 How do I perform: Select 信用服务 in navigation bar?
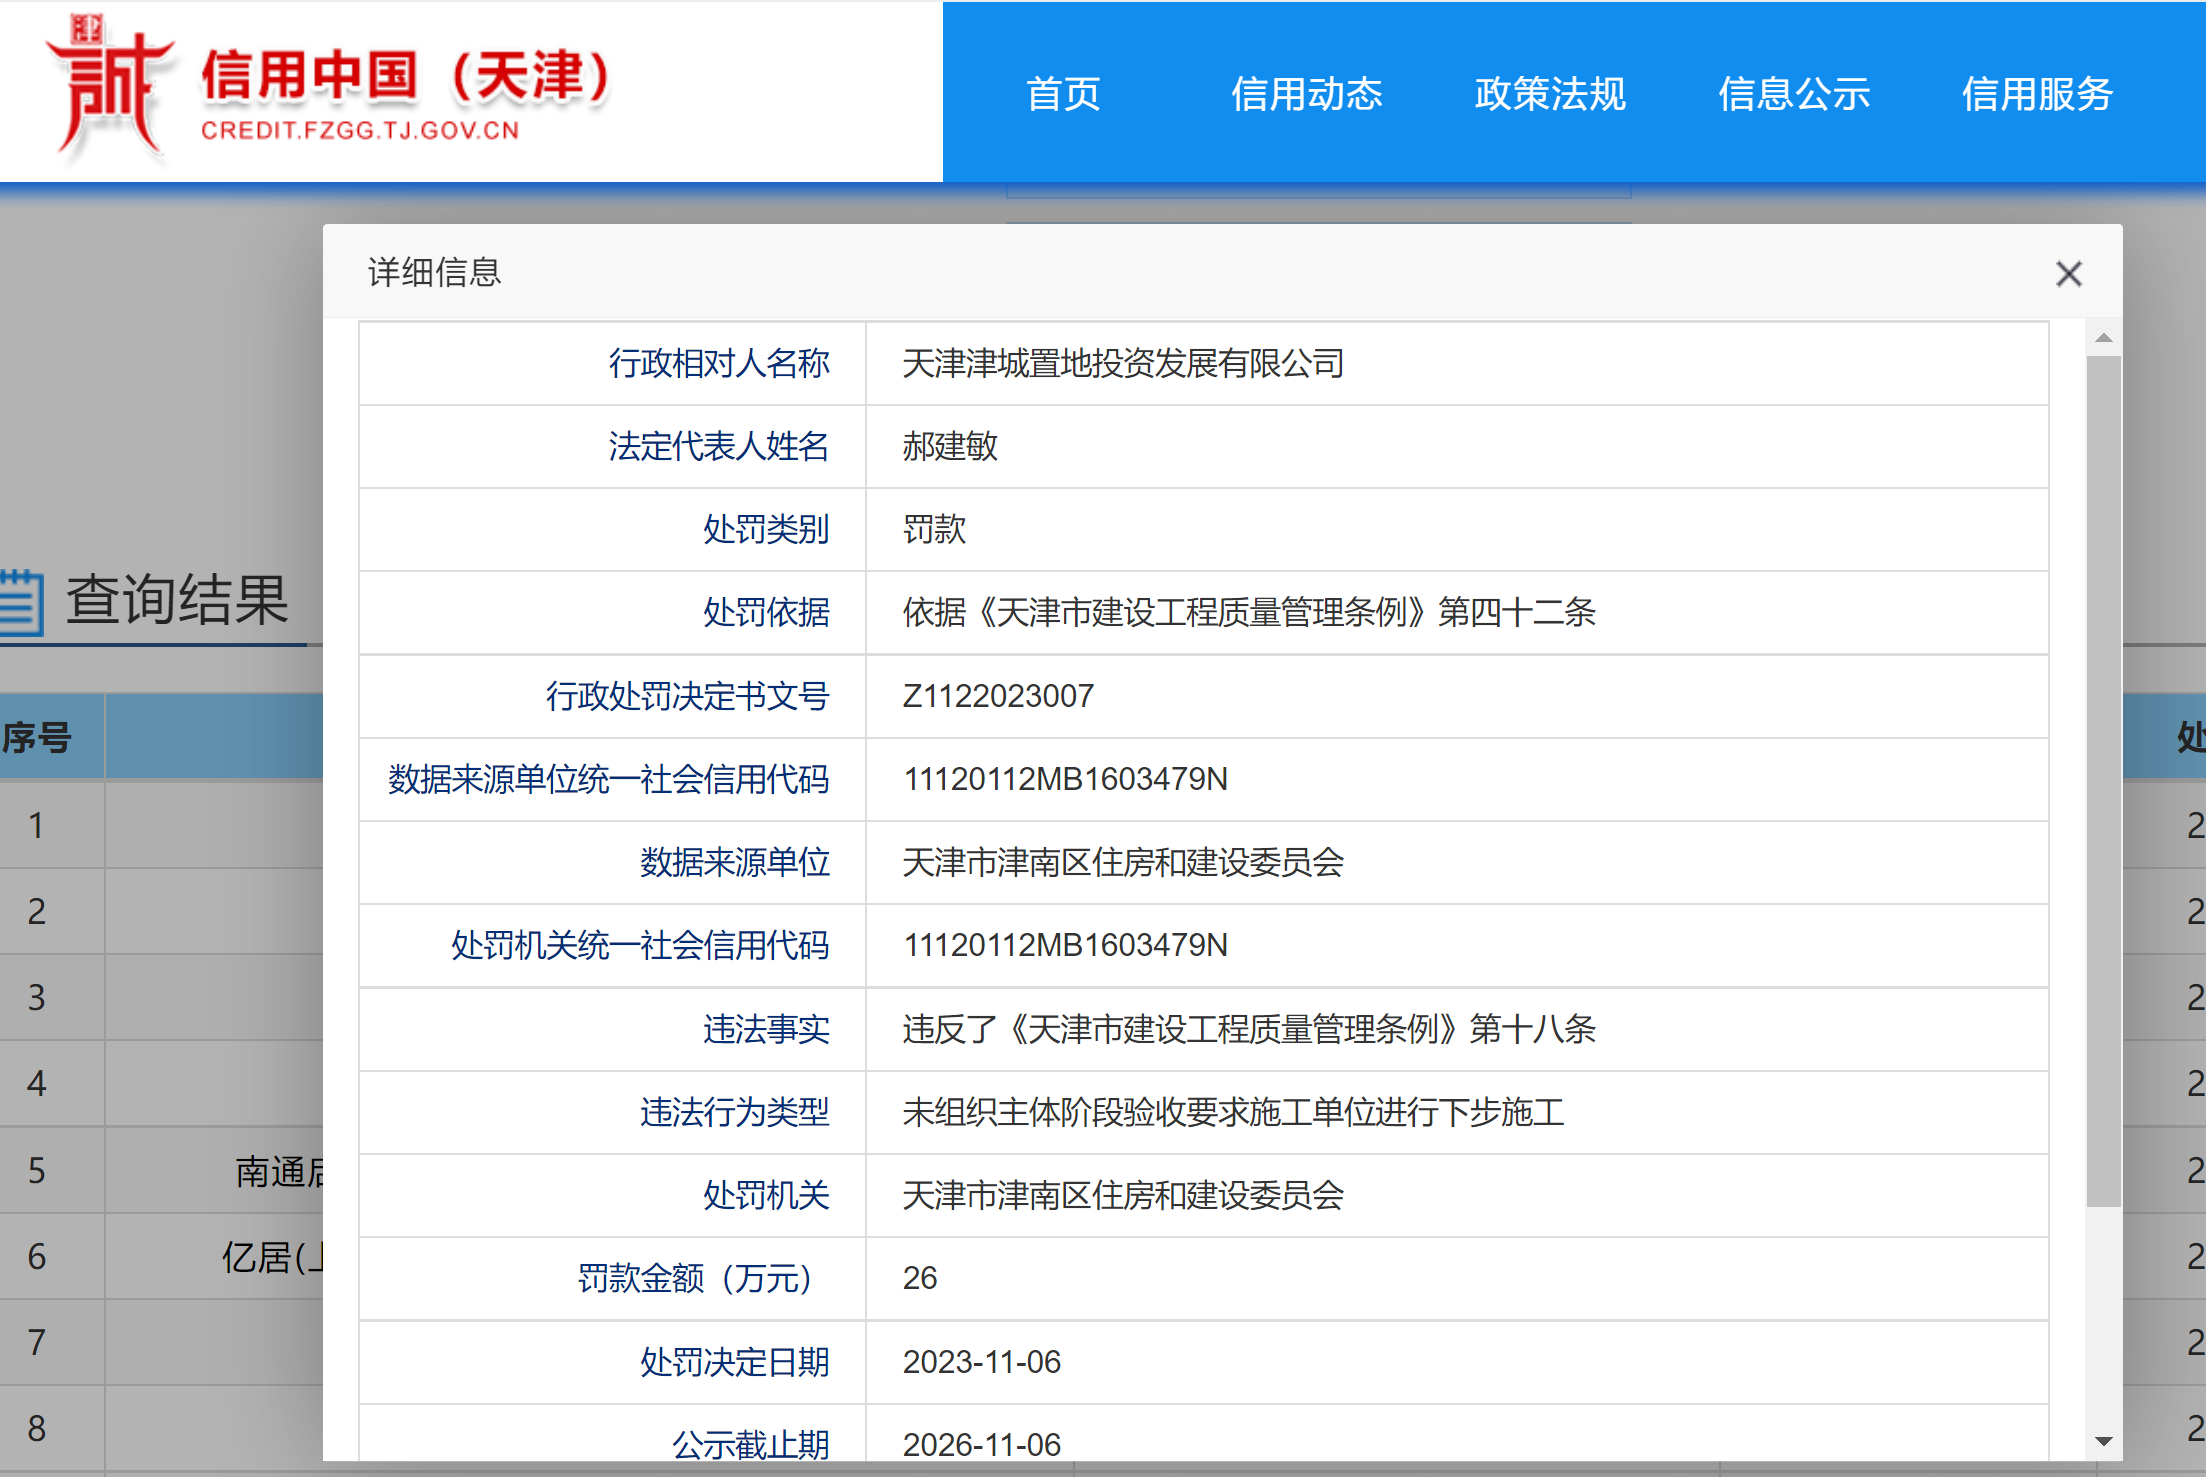(x=2037, y=94)
